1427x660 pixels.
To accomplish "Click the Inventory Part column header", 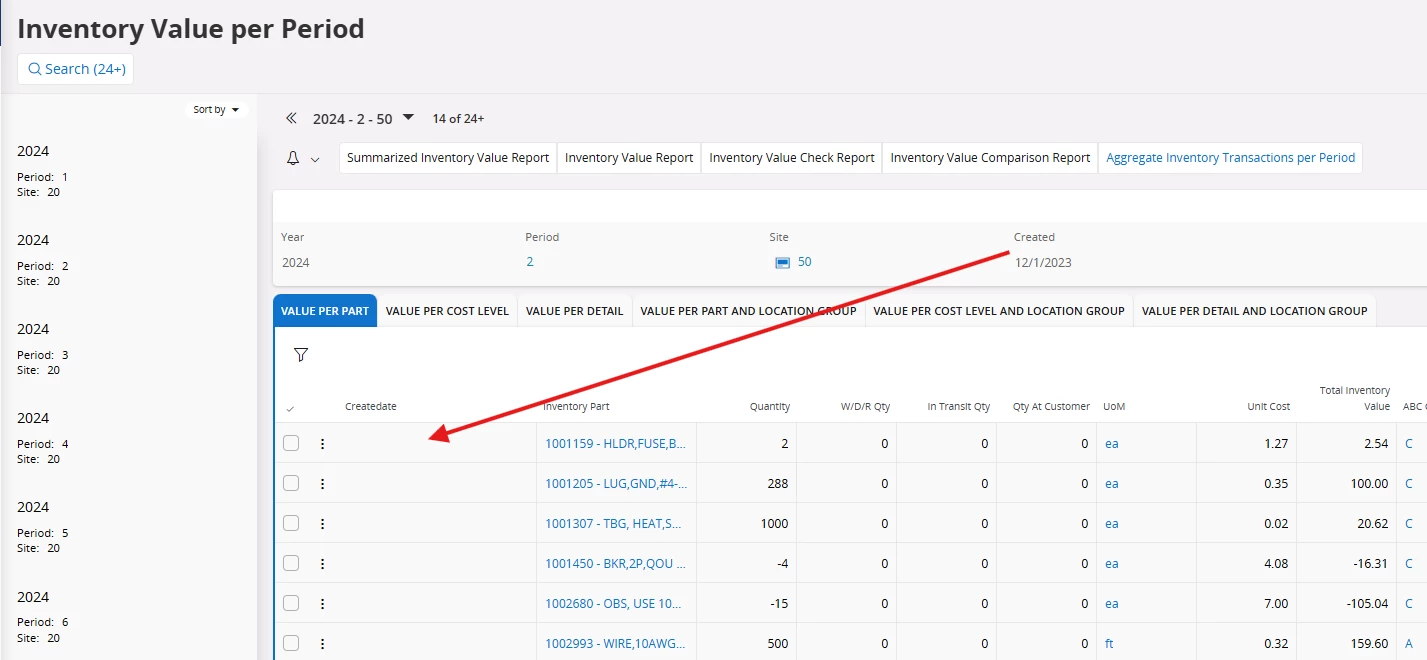I will [577, 407].
